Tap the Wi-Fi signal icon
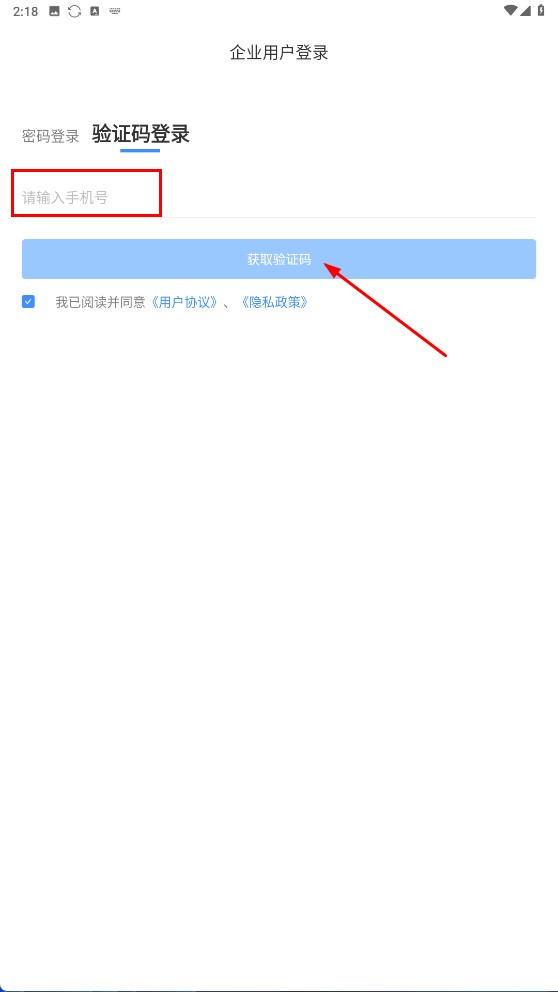 (x=511, y=10)
